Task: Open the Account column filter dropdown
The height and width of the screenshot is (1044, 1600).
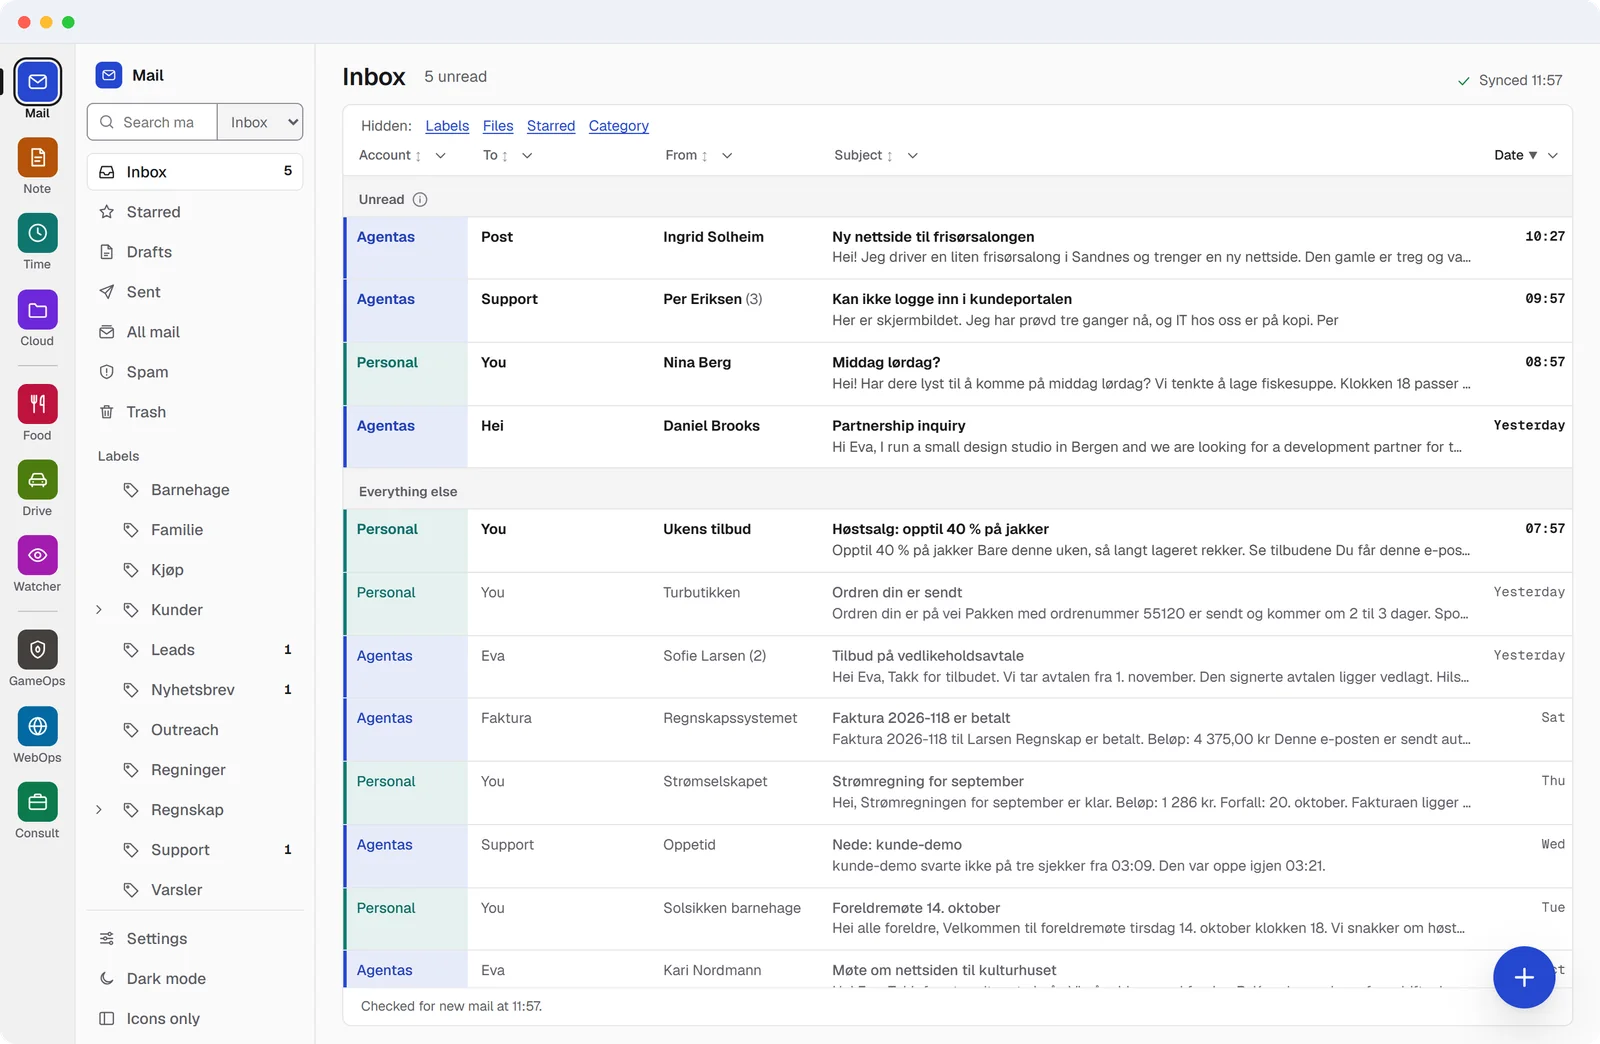Action: click(x=441, y=155)
